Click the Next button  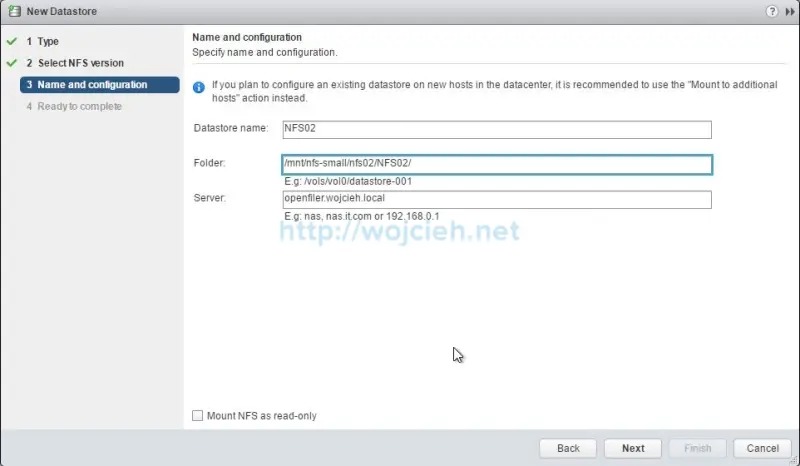[x=633, y=448]
